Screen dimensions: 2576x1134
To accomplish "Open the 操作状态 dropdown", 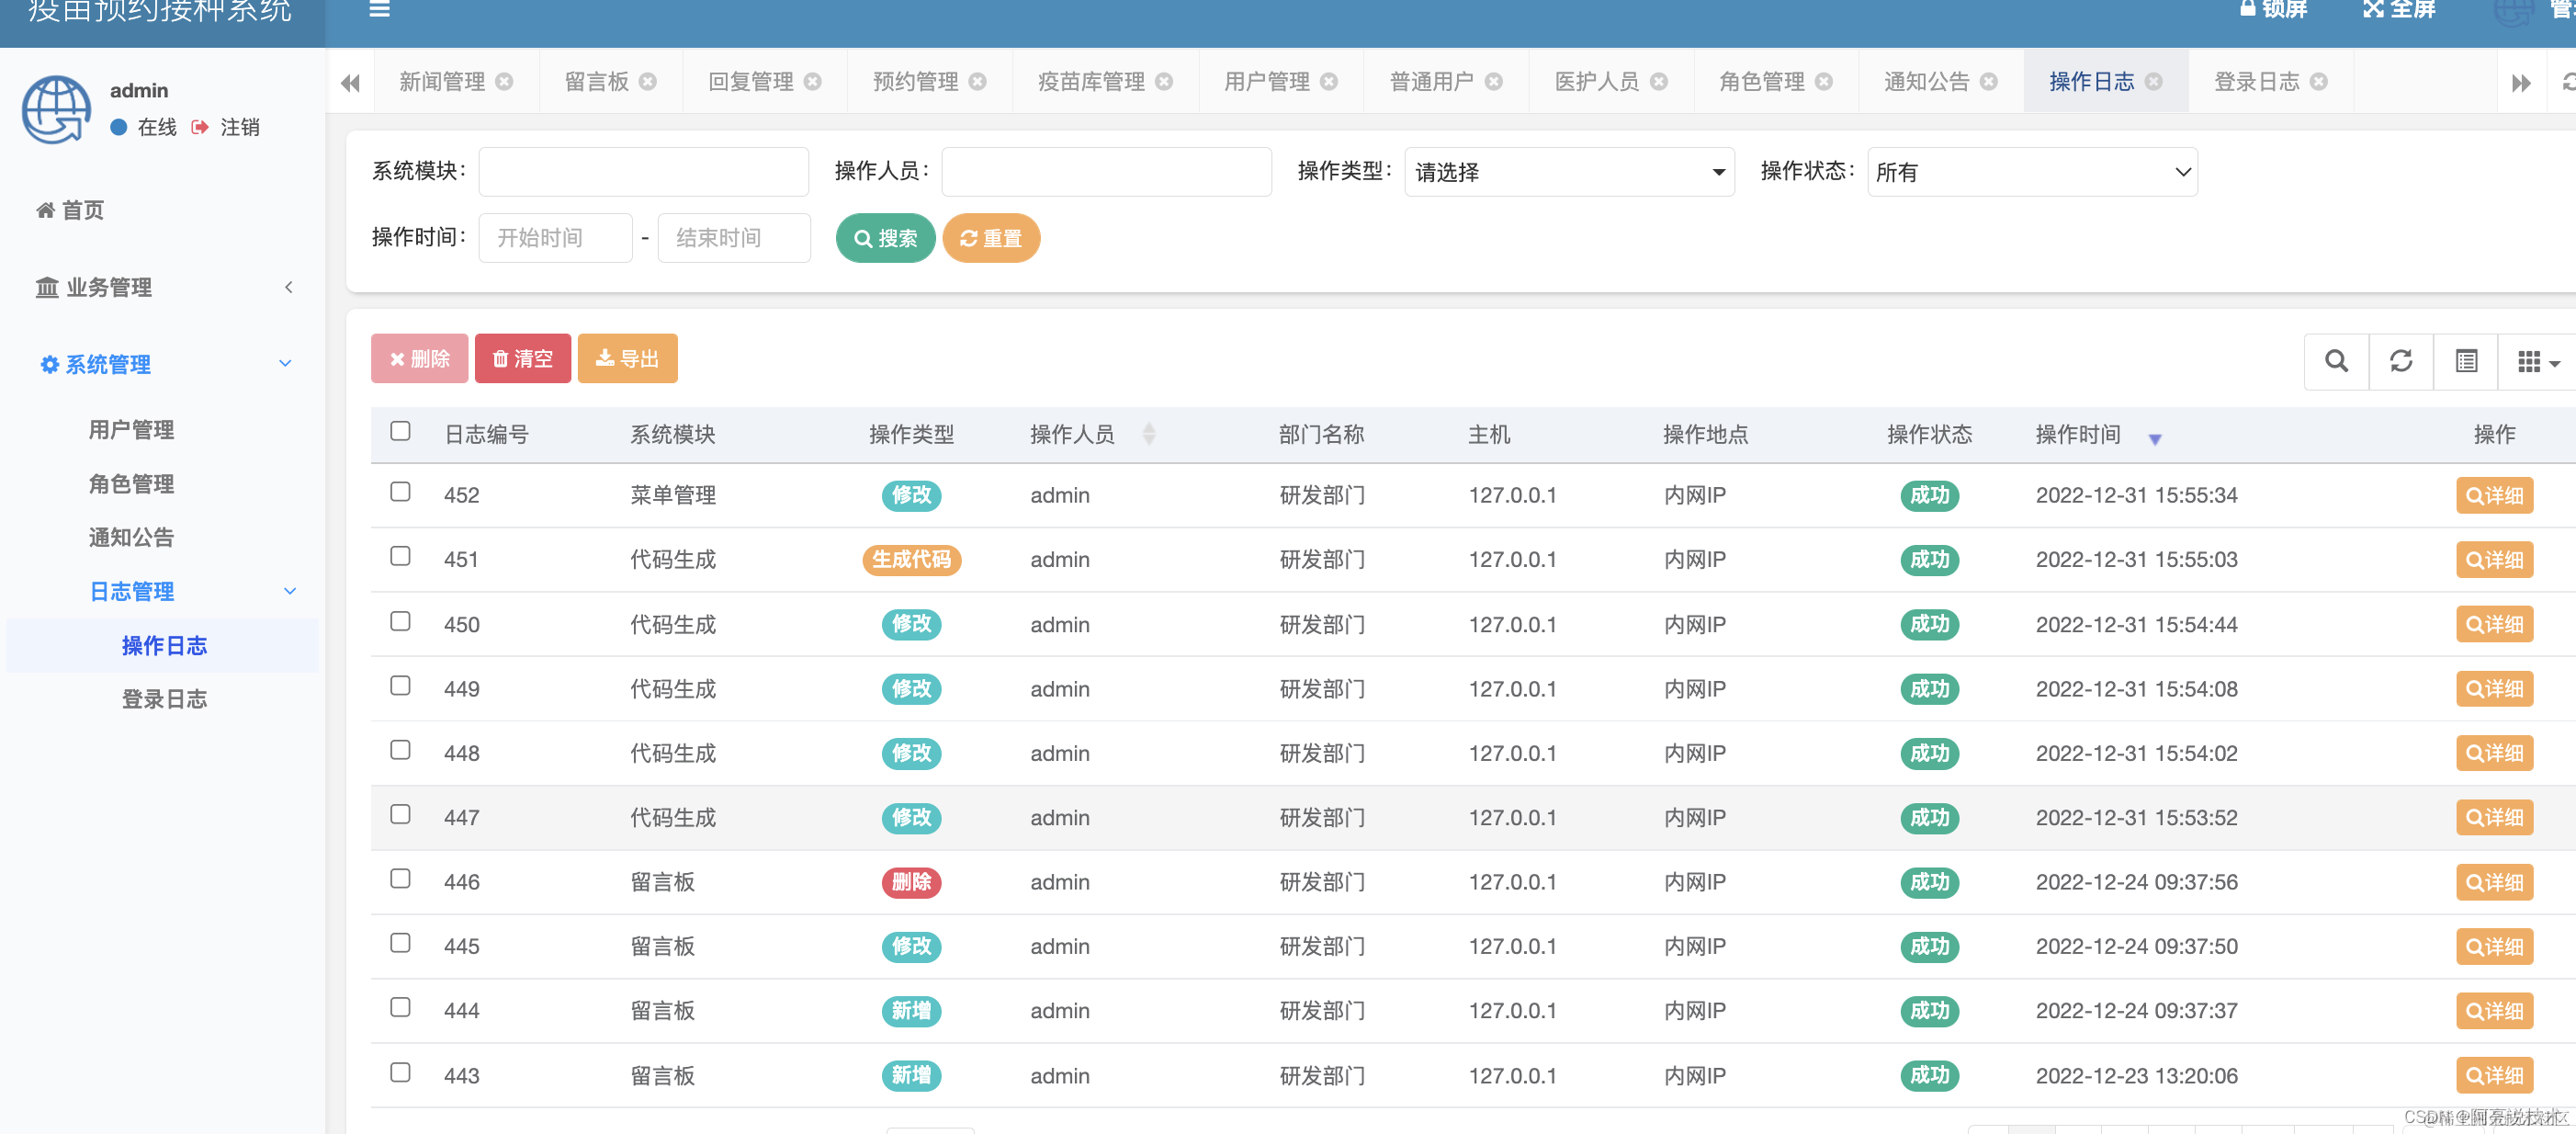I will [2031, 172].
